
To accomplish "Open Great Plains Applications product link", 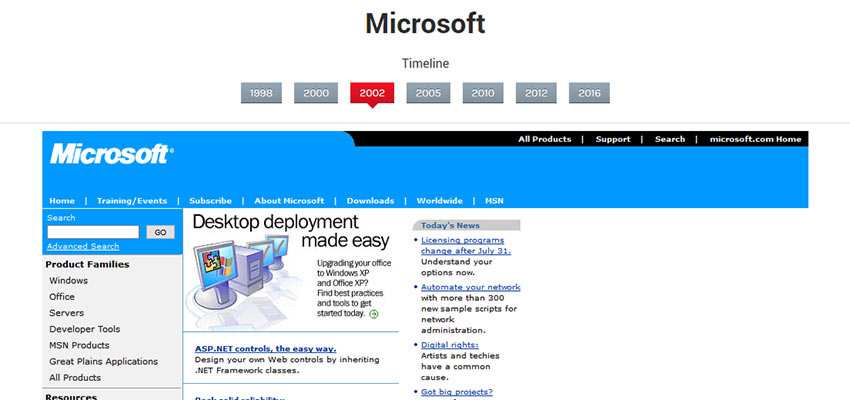I will (104, 361).
